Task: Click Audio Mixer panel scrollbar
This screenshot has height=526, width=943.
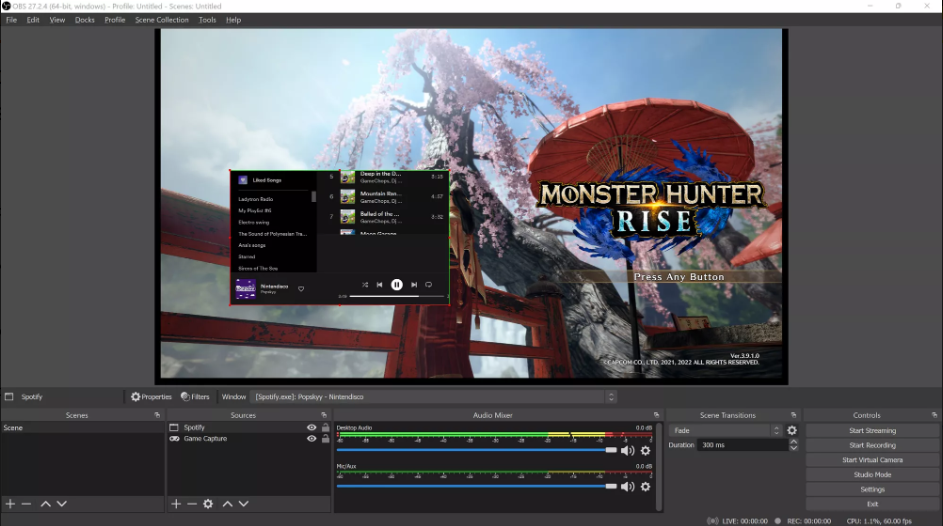Action: (659, 466)
